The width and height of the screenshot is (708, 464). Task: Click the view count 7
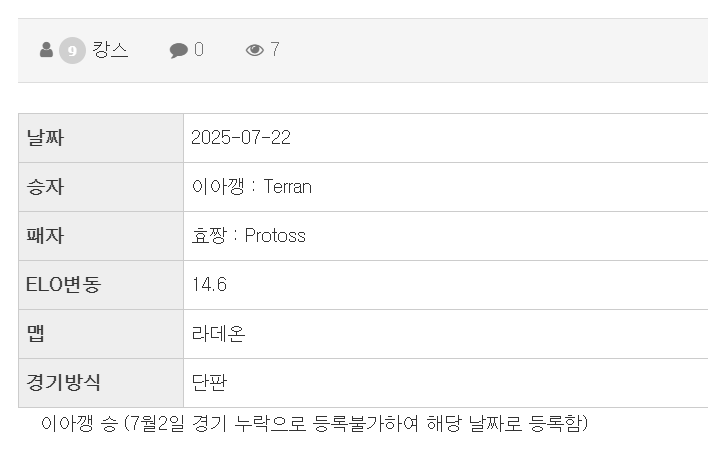pyautogui.click(x=275, y=49)
